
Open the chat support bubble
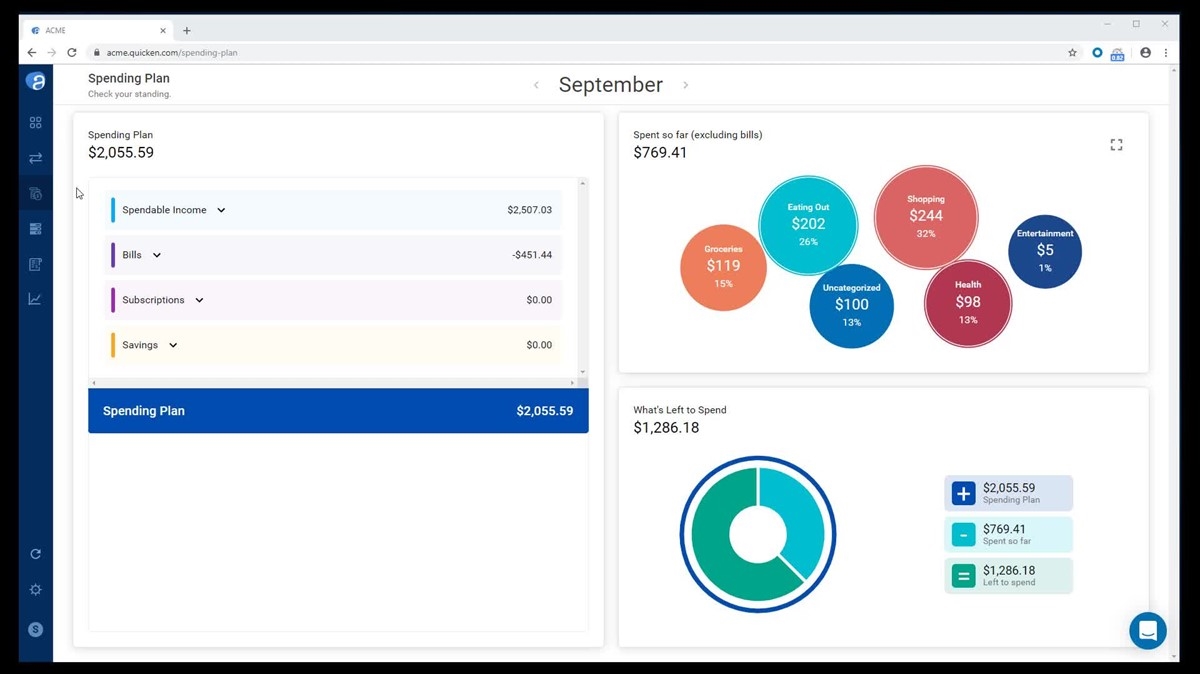(x=1147, y=631)
